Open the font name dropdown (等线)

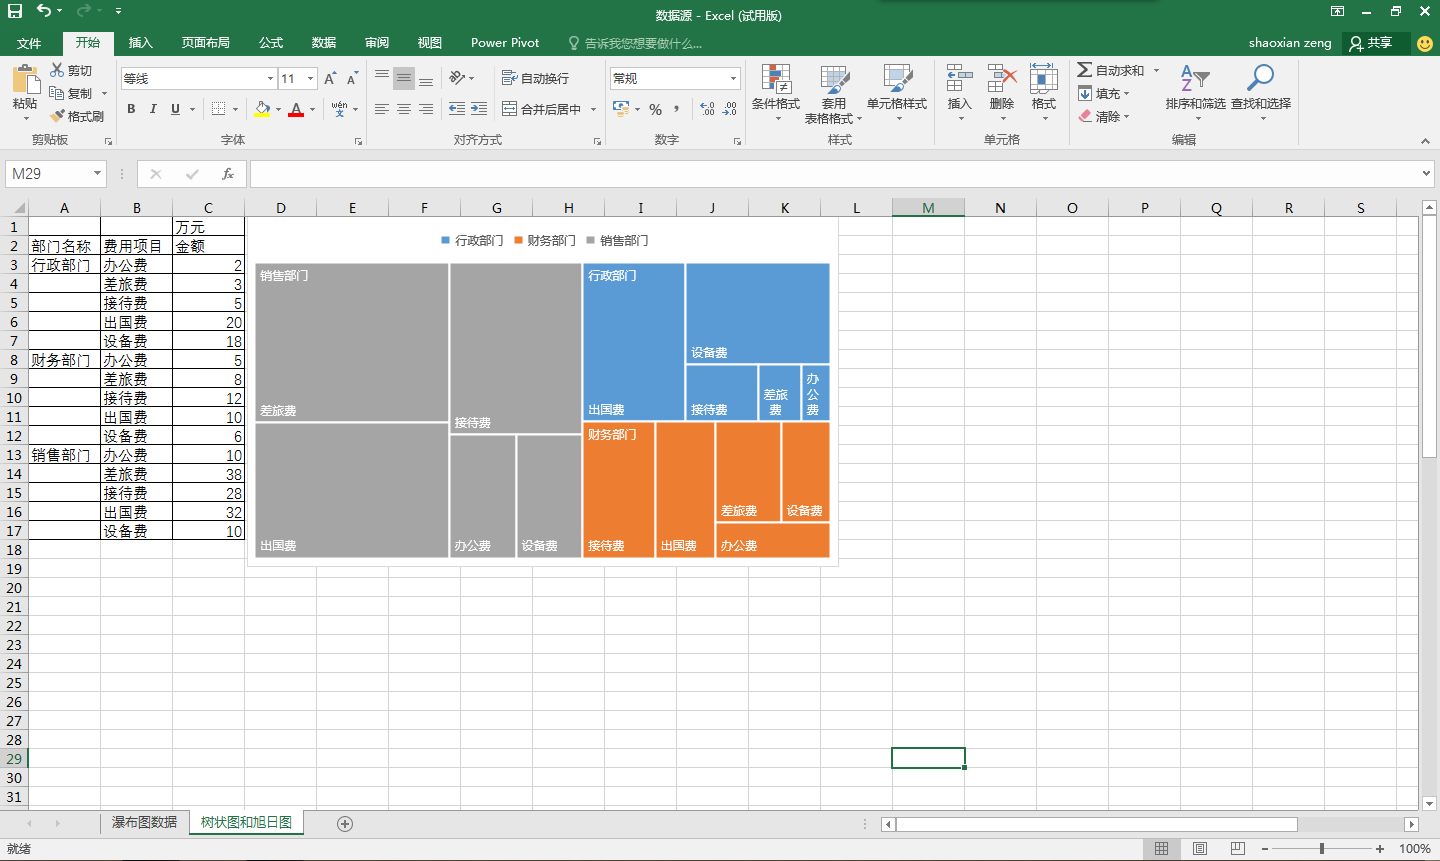click(270, 79)
